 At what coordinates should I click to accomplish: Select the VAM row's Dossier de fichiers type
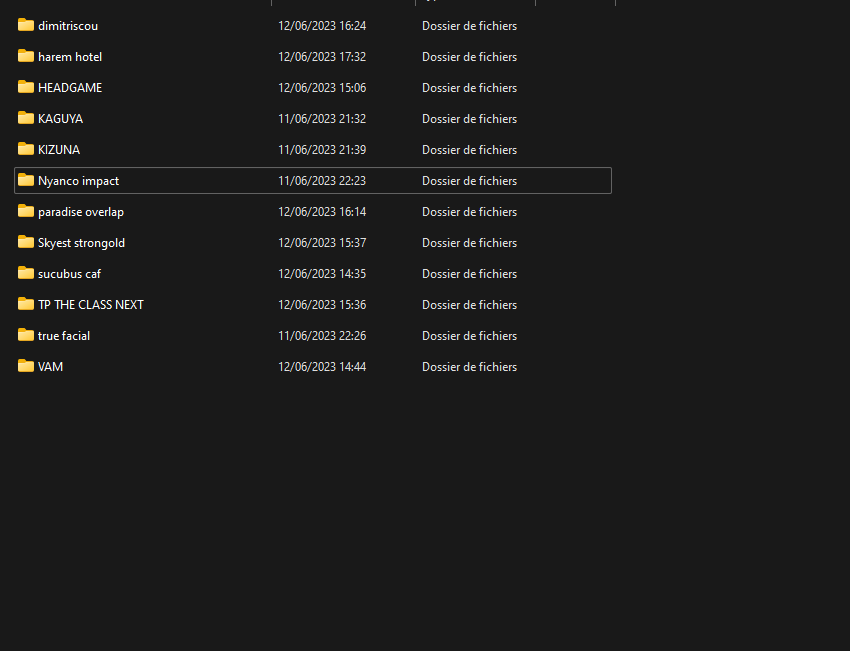pyautogui.click(x=469, y=367)
